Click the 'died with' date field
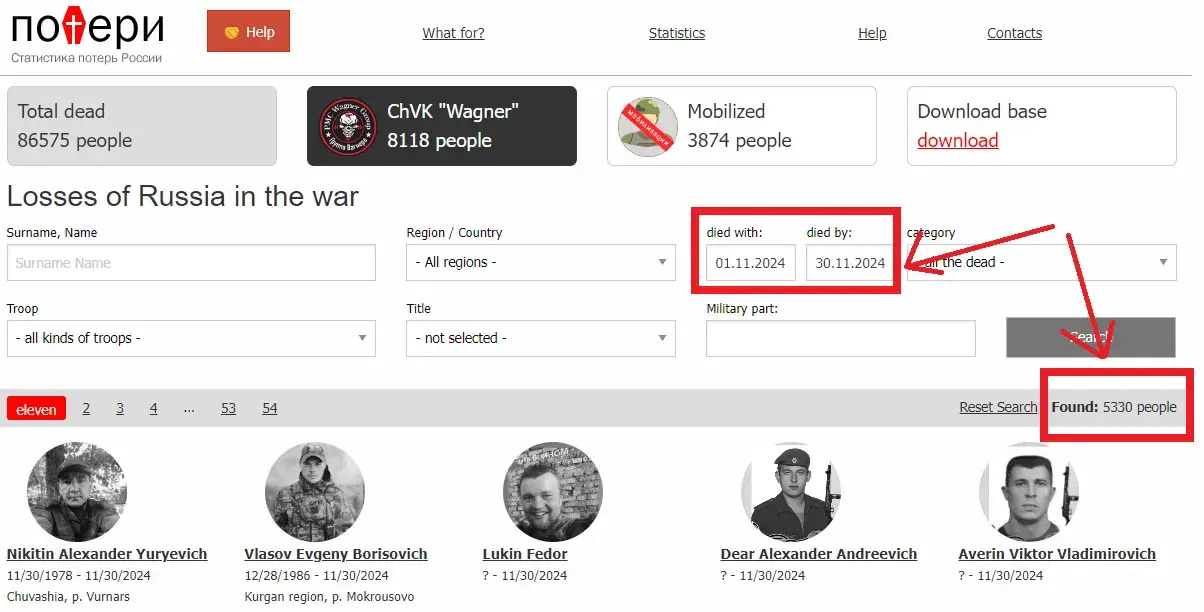 [751, 263]
